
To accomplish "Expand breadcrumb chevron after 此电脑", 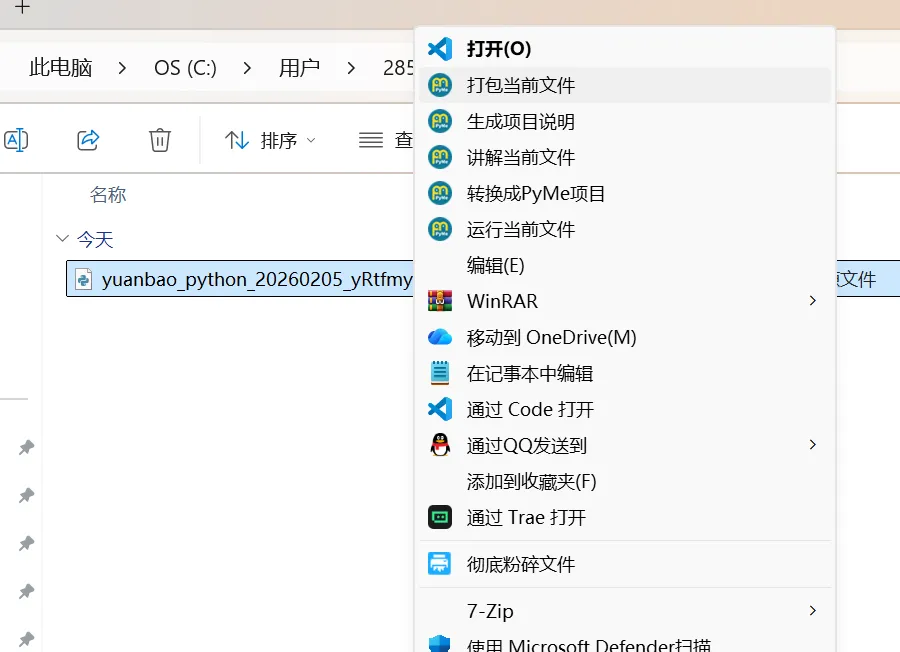I will 122,68.
